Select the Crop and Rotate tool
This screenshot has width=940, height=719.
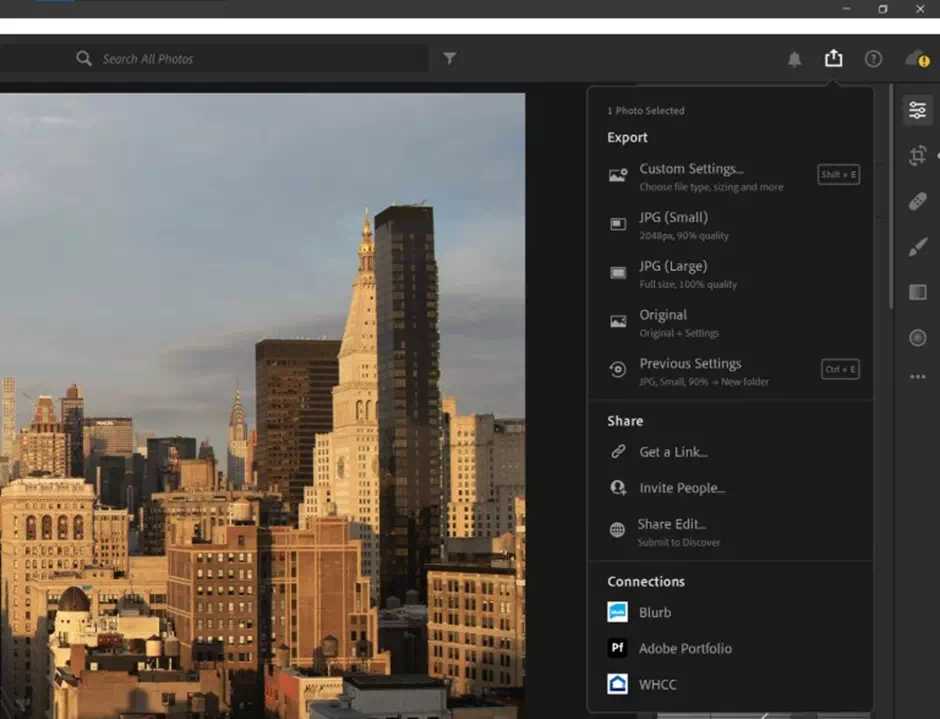coord(917,155)
